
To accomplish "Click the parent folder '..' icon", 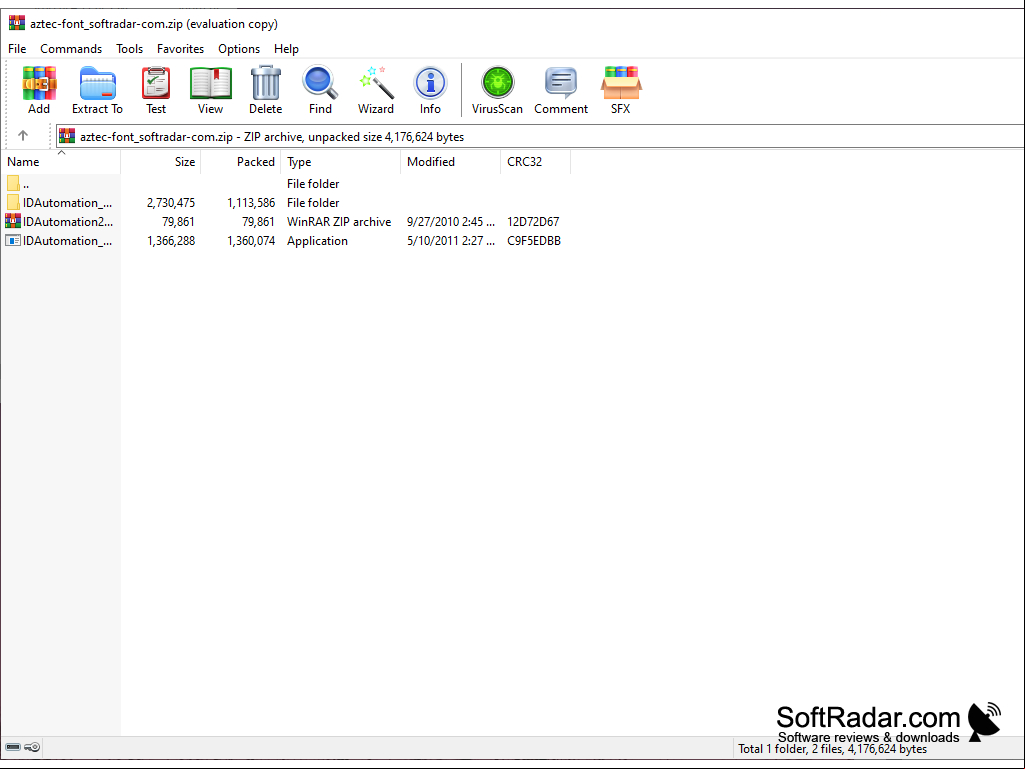I will coord(13,183).
